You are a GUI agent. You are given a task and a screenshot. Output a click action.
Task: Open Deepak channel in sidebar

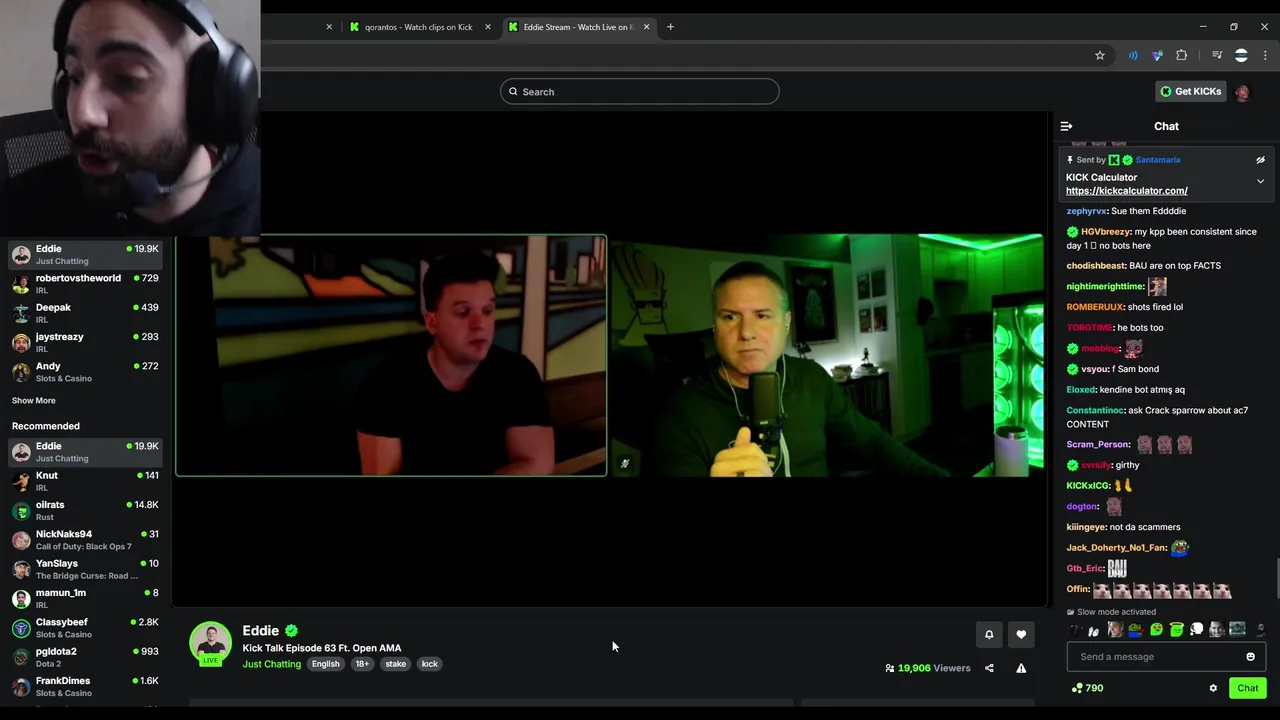tap(85, 313)
